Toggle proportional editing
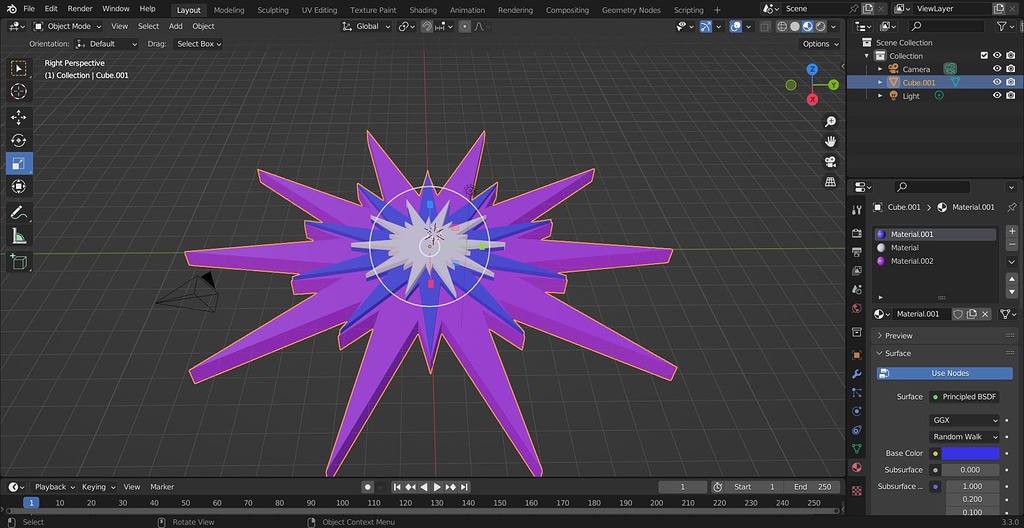Screen dimensions: 1024x528 (x=464, y=26)
